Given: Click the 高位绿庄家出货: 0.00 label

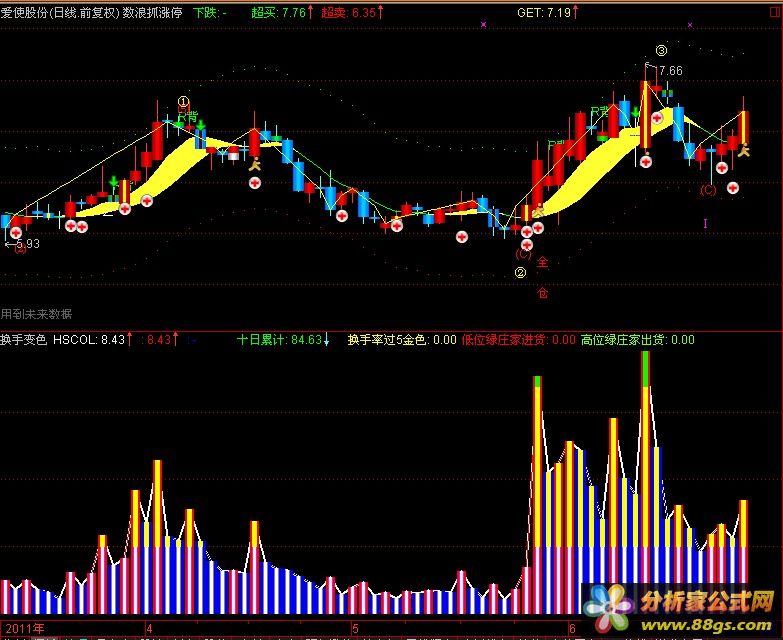Looking at the screenshot, I should 638,340.
